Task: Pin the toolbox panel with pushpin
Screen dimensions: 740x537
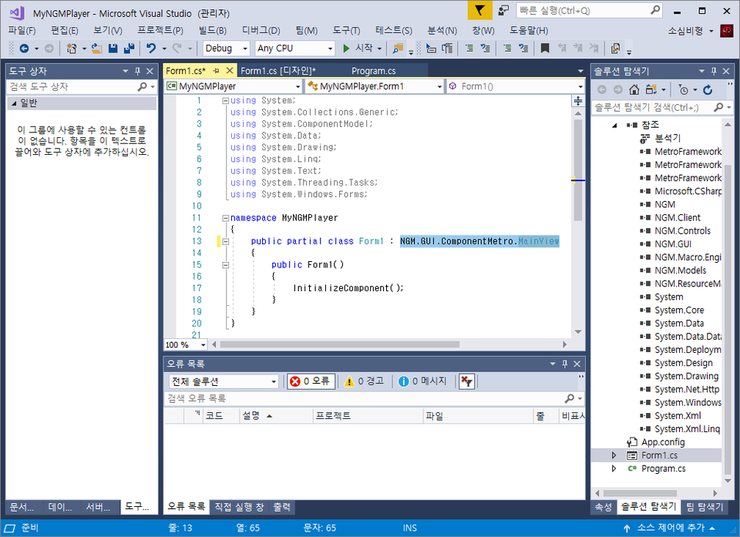Action: (137, 71)
